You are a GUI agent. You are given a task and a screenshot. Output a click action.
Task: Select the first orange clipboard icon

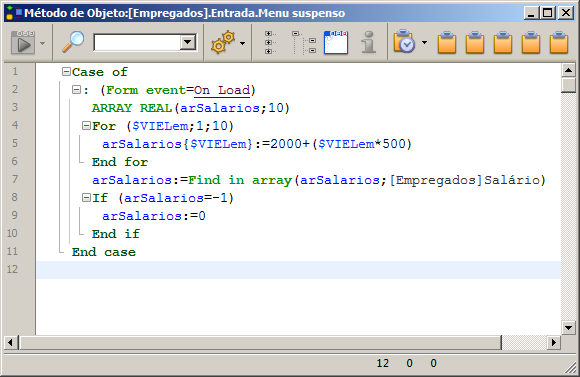point(447,43)
